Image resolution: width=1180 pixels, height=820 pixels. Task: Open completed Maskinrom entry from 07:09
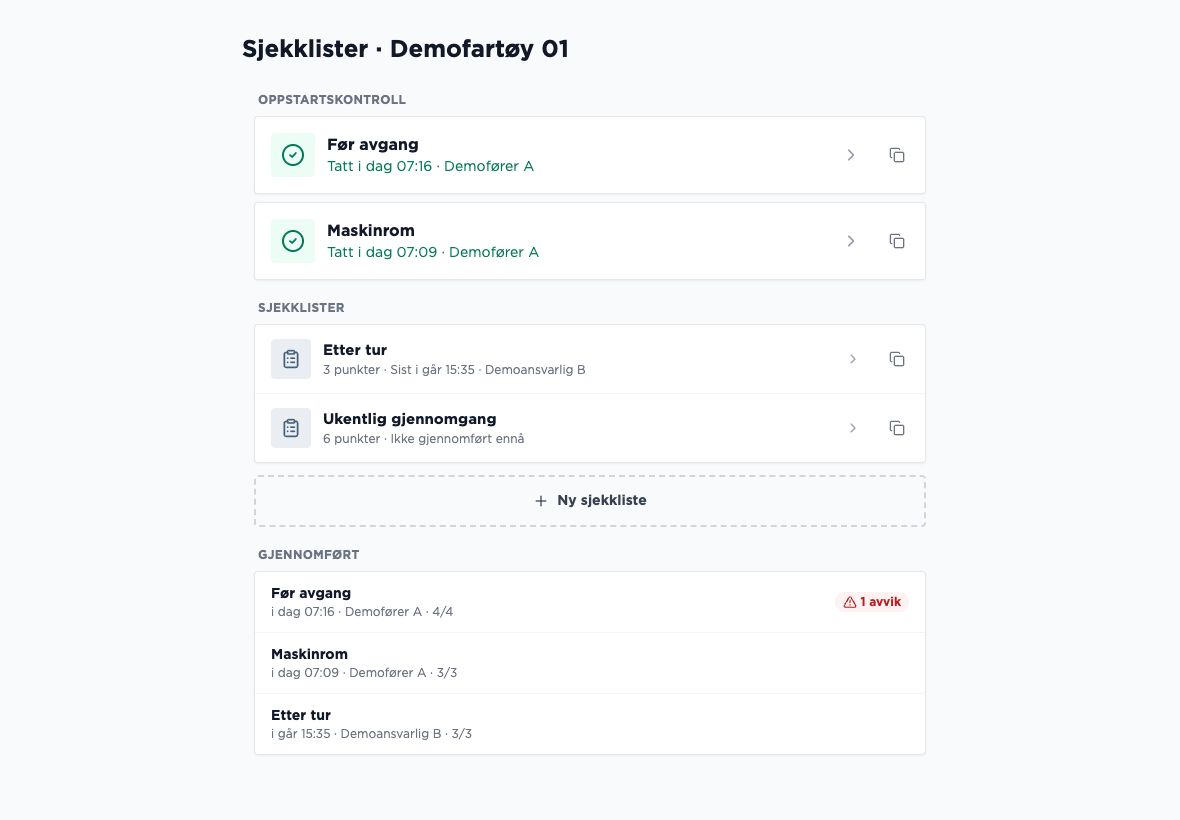pos(590,663)
